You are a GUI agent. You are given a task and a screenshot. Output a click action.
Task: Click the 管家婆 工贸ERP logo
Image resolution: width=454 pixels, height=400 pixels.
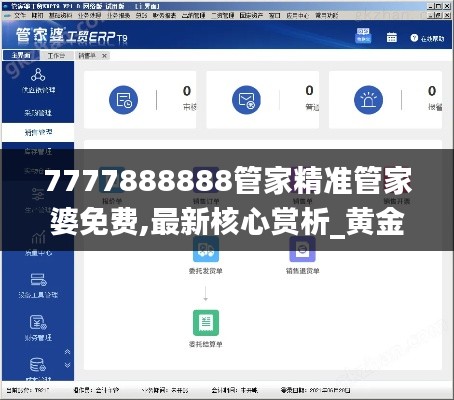coord(72,36)
